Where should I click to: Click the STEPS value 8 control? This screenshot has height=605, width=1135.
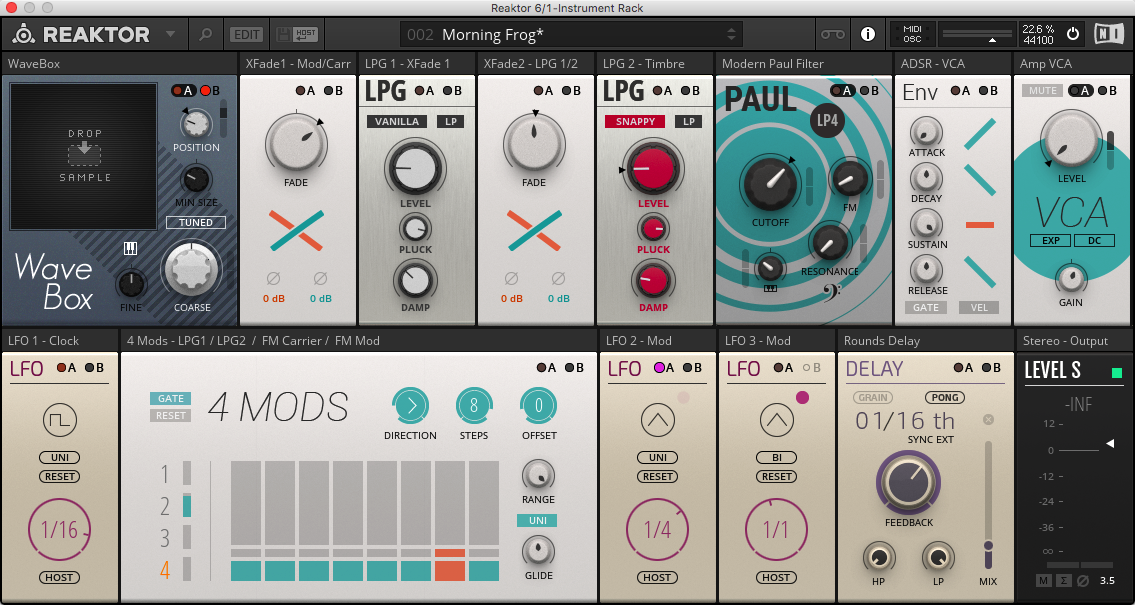pyautogui.click(x=474, y=405)
